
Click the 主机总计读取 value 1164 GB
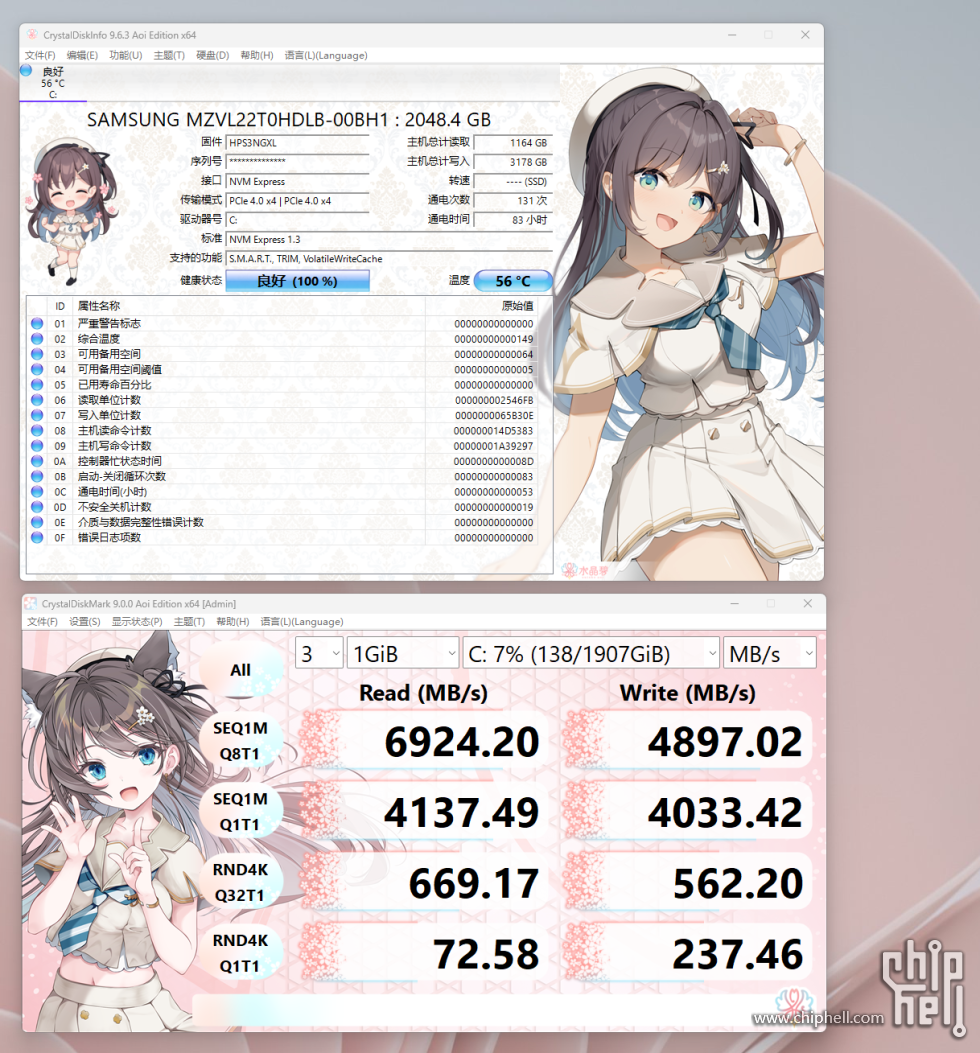coord(513,143)
